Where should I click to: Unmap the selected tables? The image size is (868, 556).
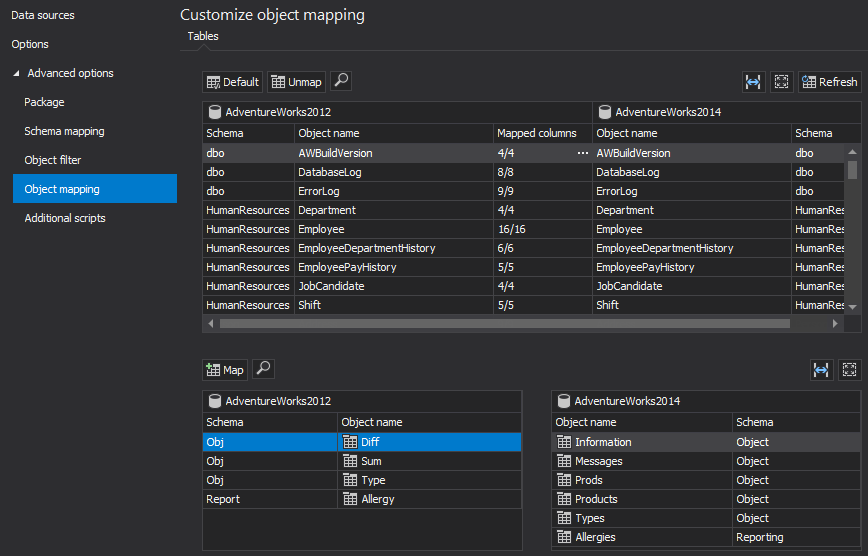(297, 82)
